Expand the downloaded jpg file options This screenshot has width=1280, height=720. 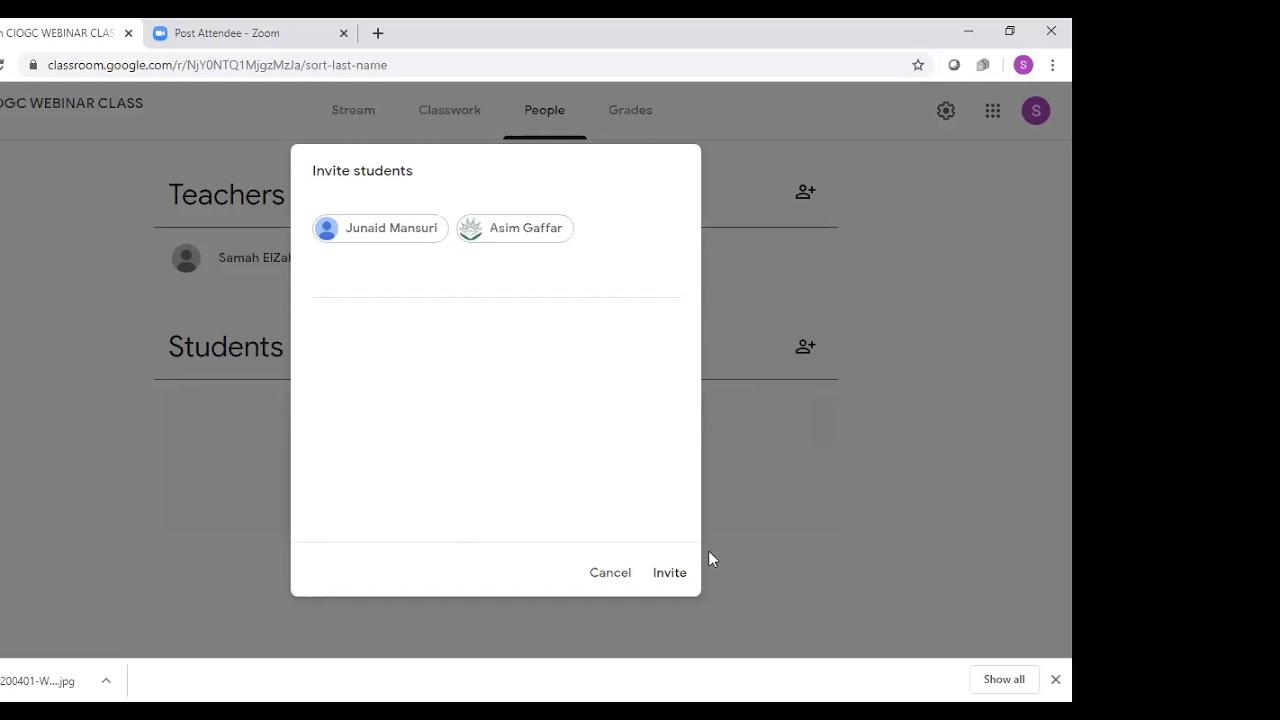click(x=106, y=680)
